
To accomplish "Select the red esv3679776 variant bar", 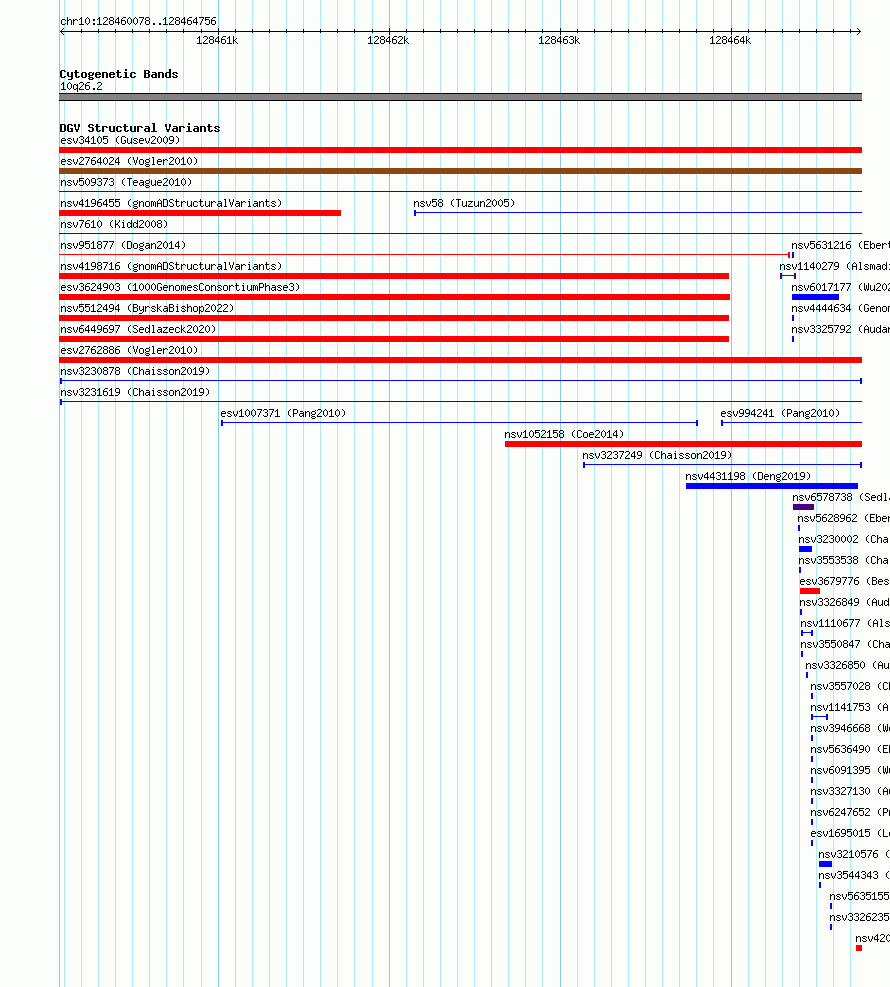I will (810, 591).
